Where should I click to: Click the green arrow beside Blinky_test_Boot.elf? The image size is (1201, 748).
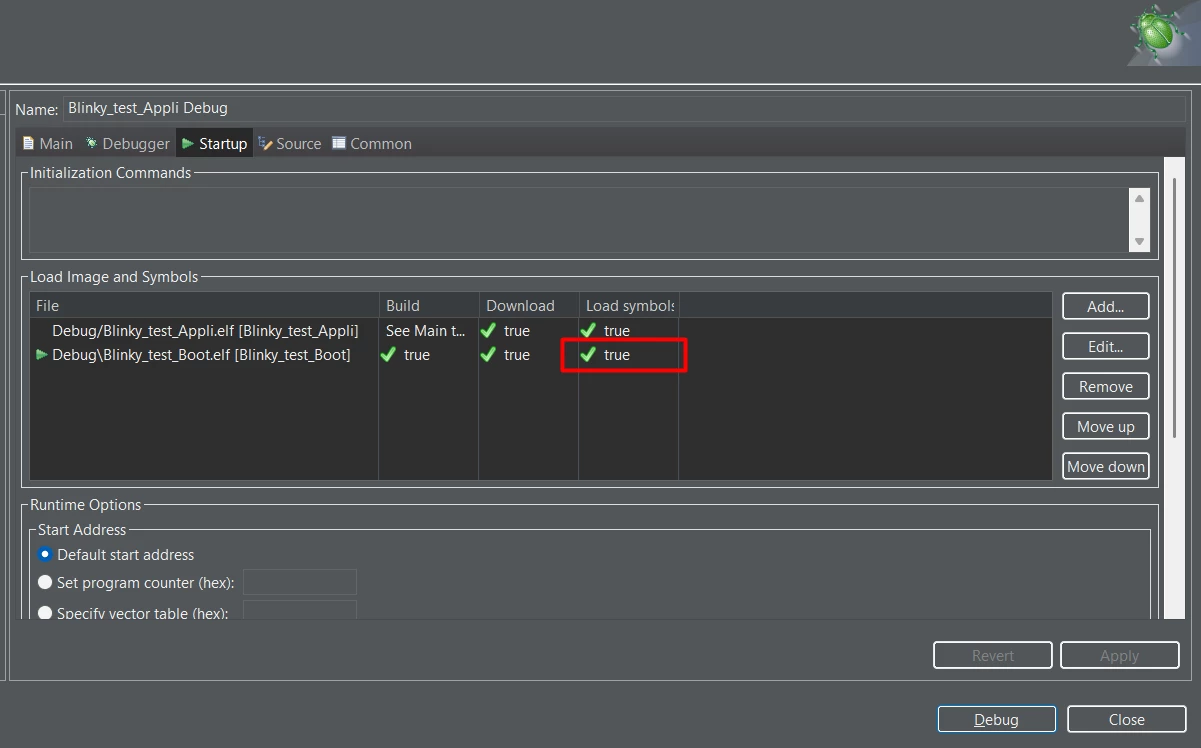[x=41, y=355]
